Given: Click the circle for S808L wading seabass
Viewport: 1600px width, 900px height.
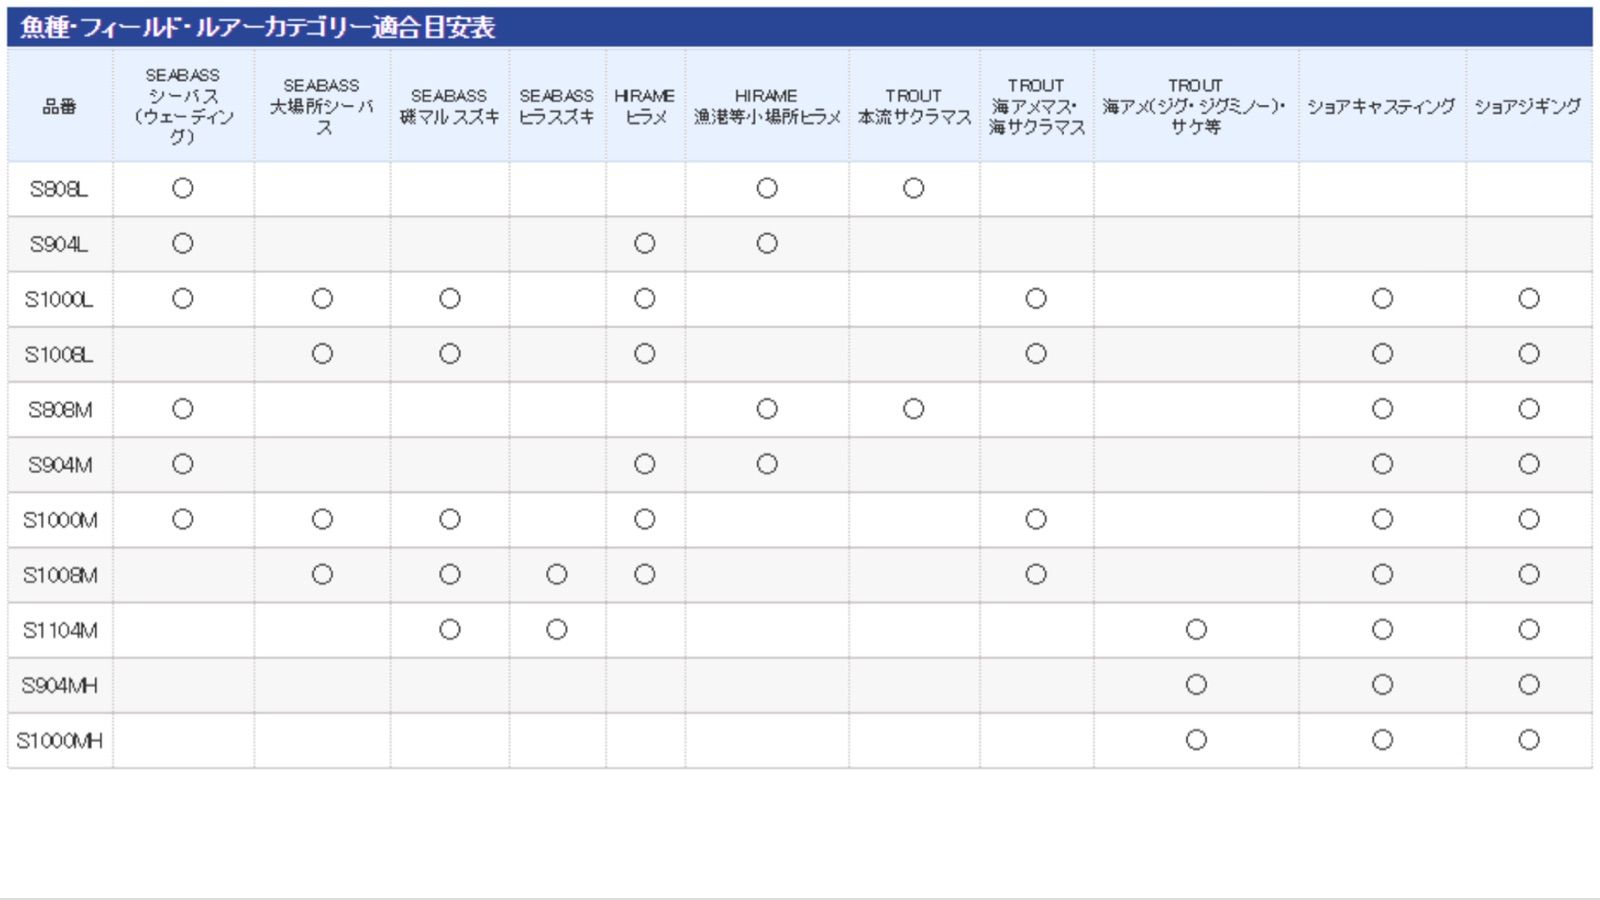Looking at the screenshot, I should 182,188.
